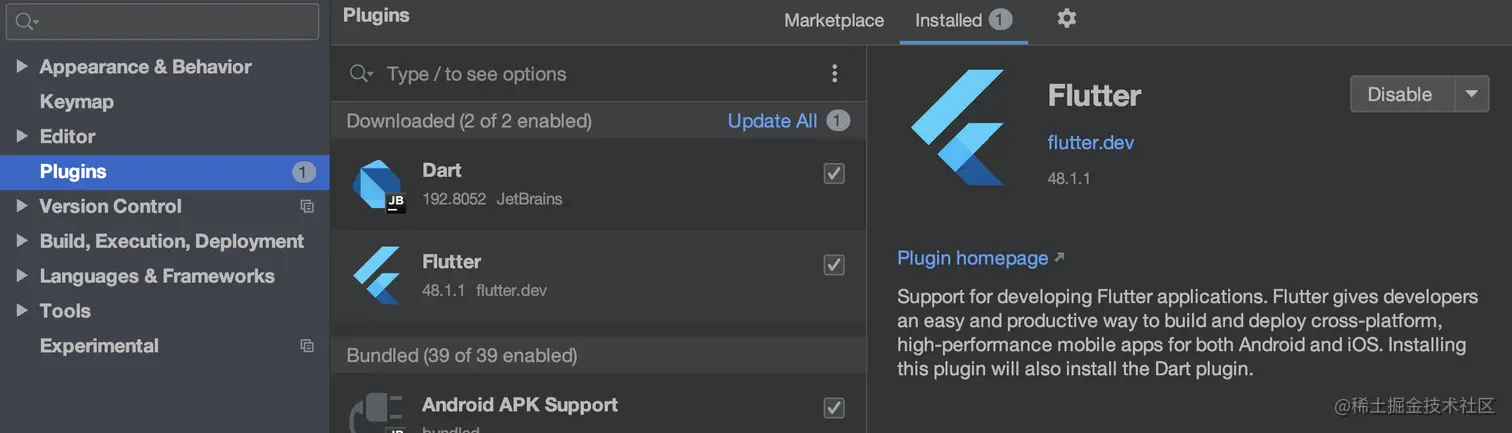
Task: Expand Build, Execution, Deployment section
Action: [22, 241]
